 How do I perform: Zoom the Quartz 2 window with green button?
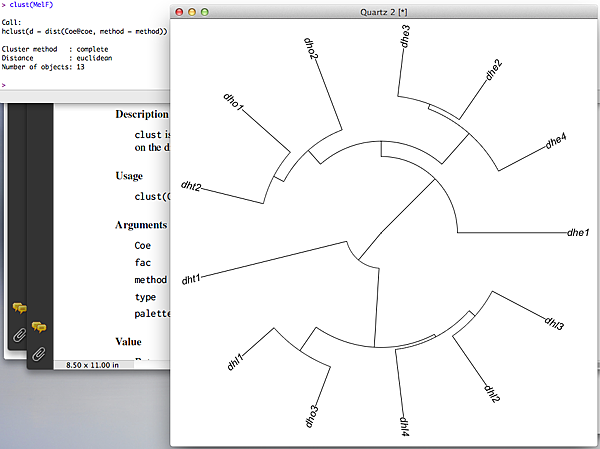point(205,12)
